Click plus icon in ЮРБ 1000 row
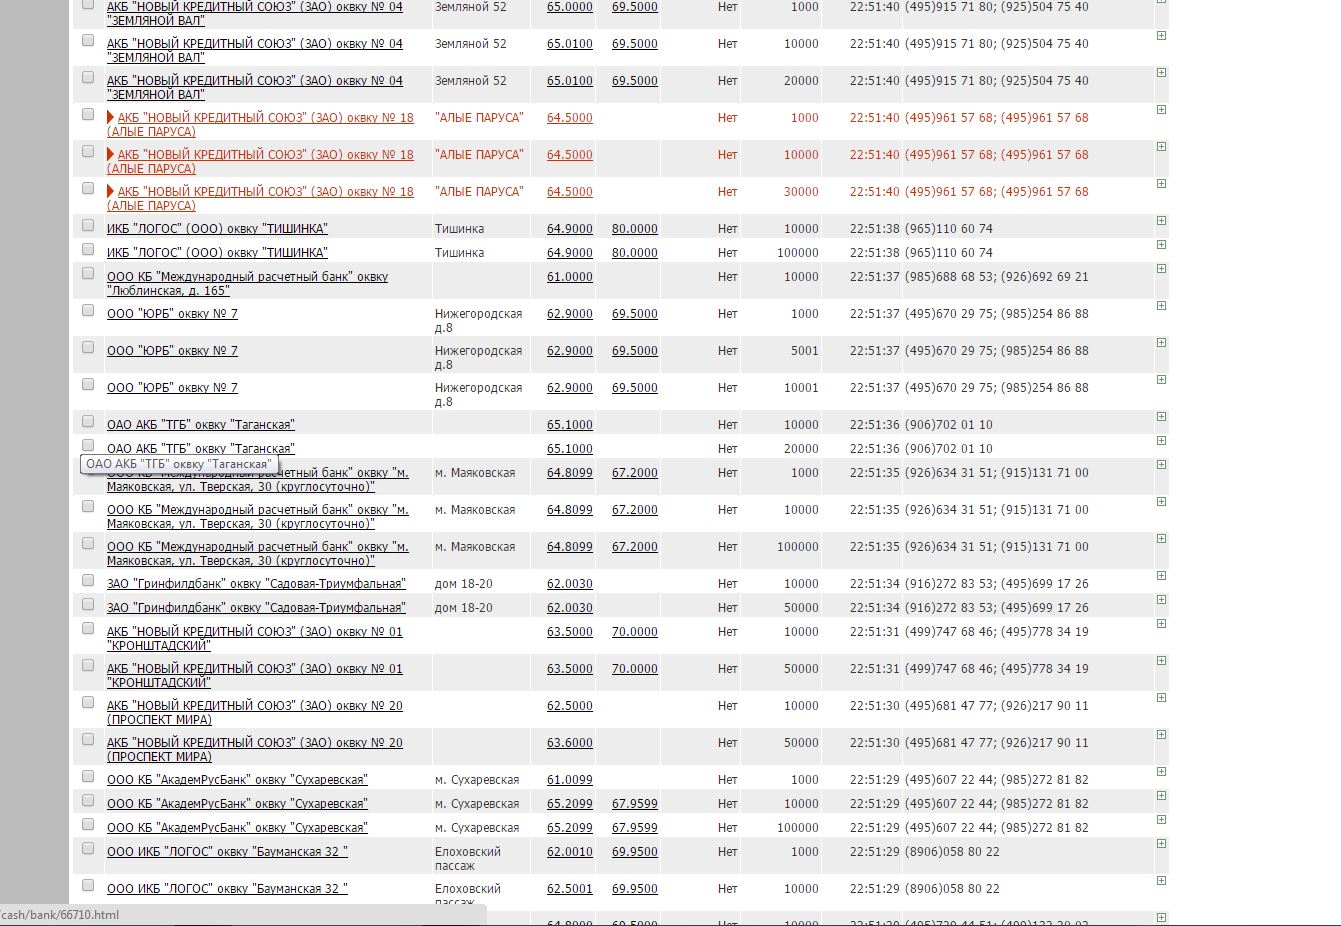Image resolution: width=1341 pixels, height=926 pixels. pyautogui.click(x=1161, y=306)
